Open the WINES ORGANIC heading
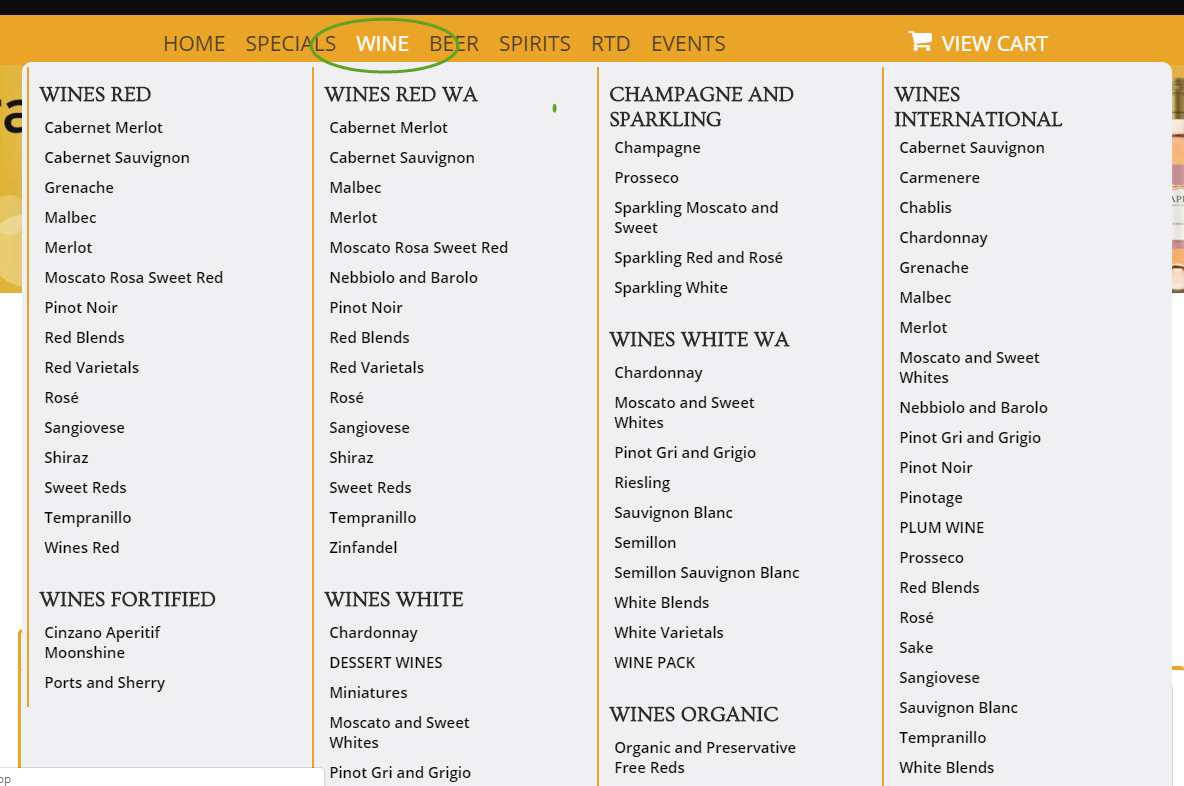This screenshot has height=786, width=1184. (x=694, y=714)
